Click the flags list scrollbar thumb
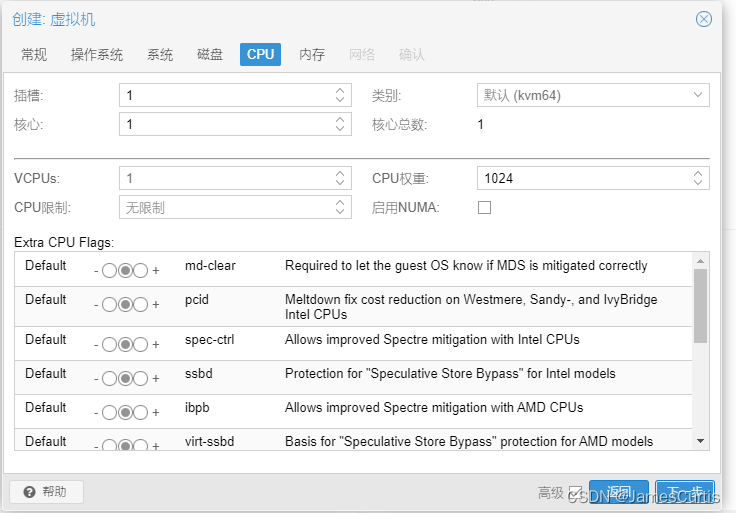Screen dimensions: 736x513 coord(700,306)
